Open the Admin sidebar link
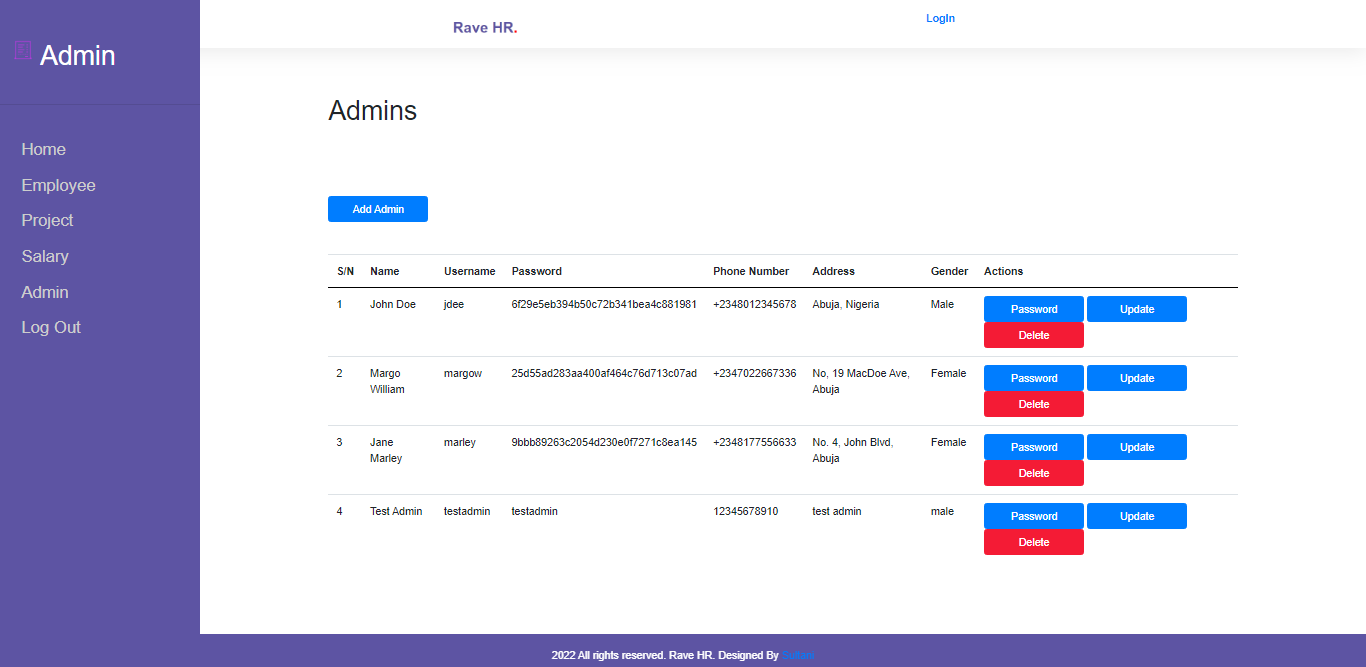This screenshot has width=1366, height=667. tap(45, 292)
